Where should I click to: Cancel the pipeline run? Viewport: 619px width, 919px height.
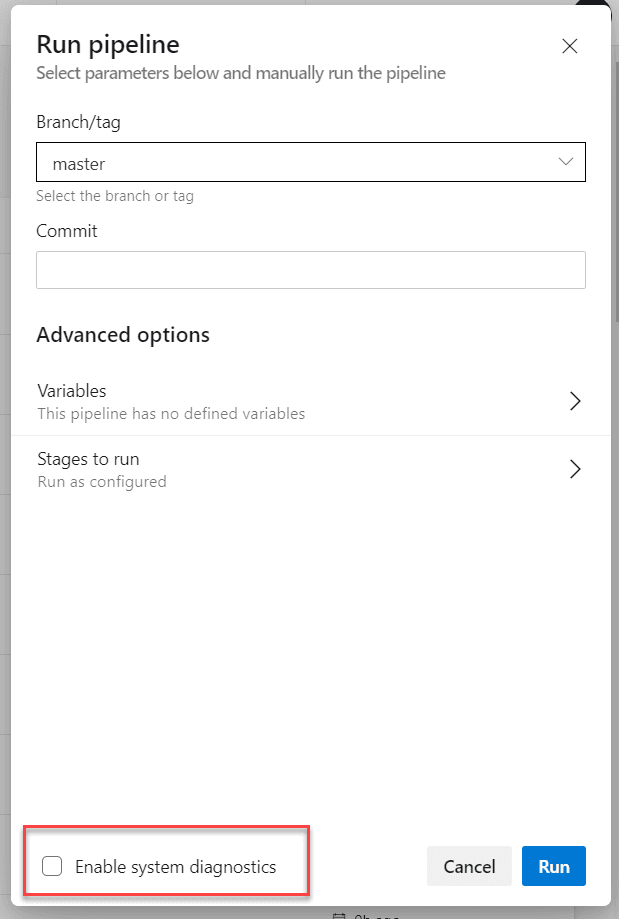[469, 866]
